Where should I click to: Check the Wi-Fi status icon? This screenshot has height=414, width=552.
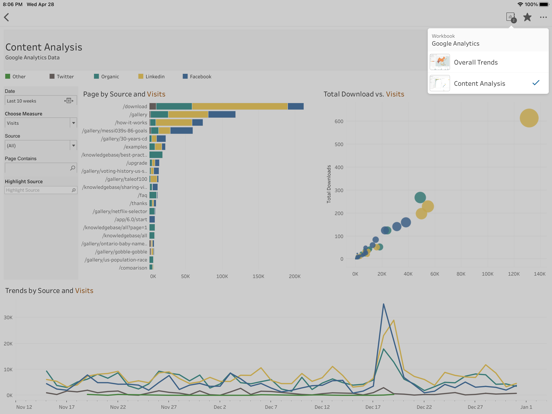pyautogui.click(x=520, y=4)
